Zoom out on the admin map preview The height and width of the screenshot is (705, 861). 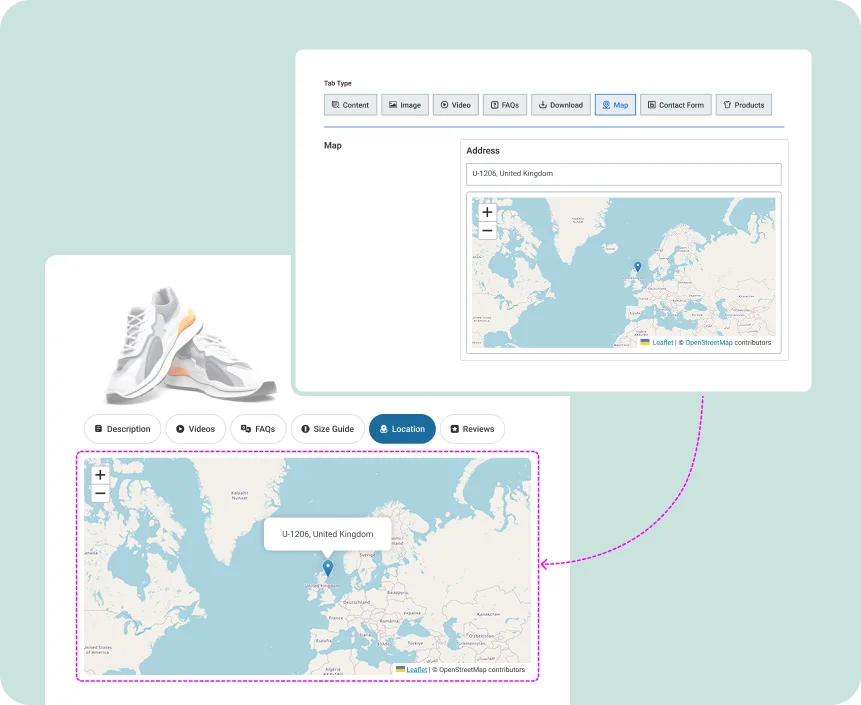coord(487,231)
